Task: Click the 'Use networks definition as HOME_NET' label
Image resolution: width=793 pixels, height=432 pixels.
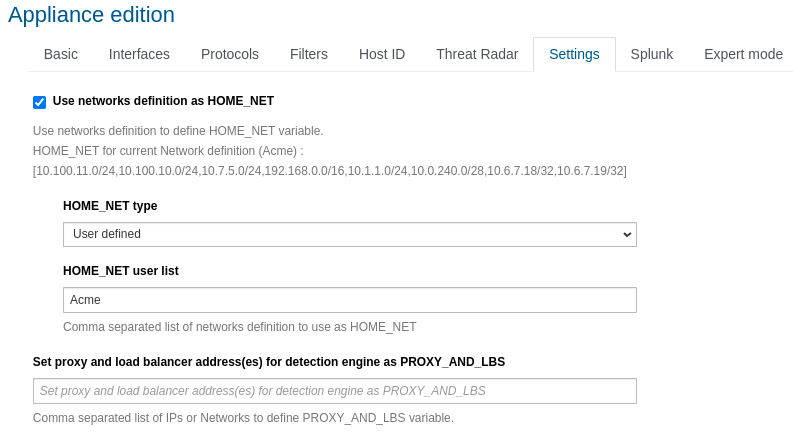Action: click(163, 101)
